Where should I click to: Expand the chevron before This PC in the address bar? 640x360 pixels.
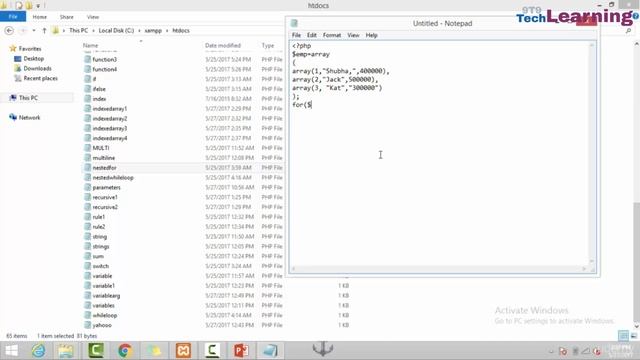pos(64,31)
